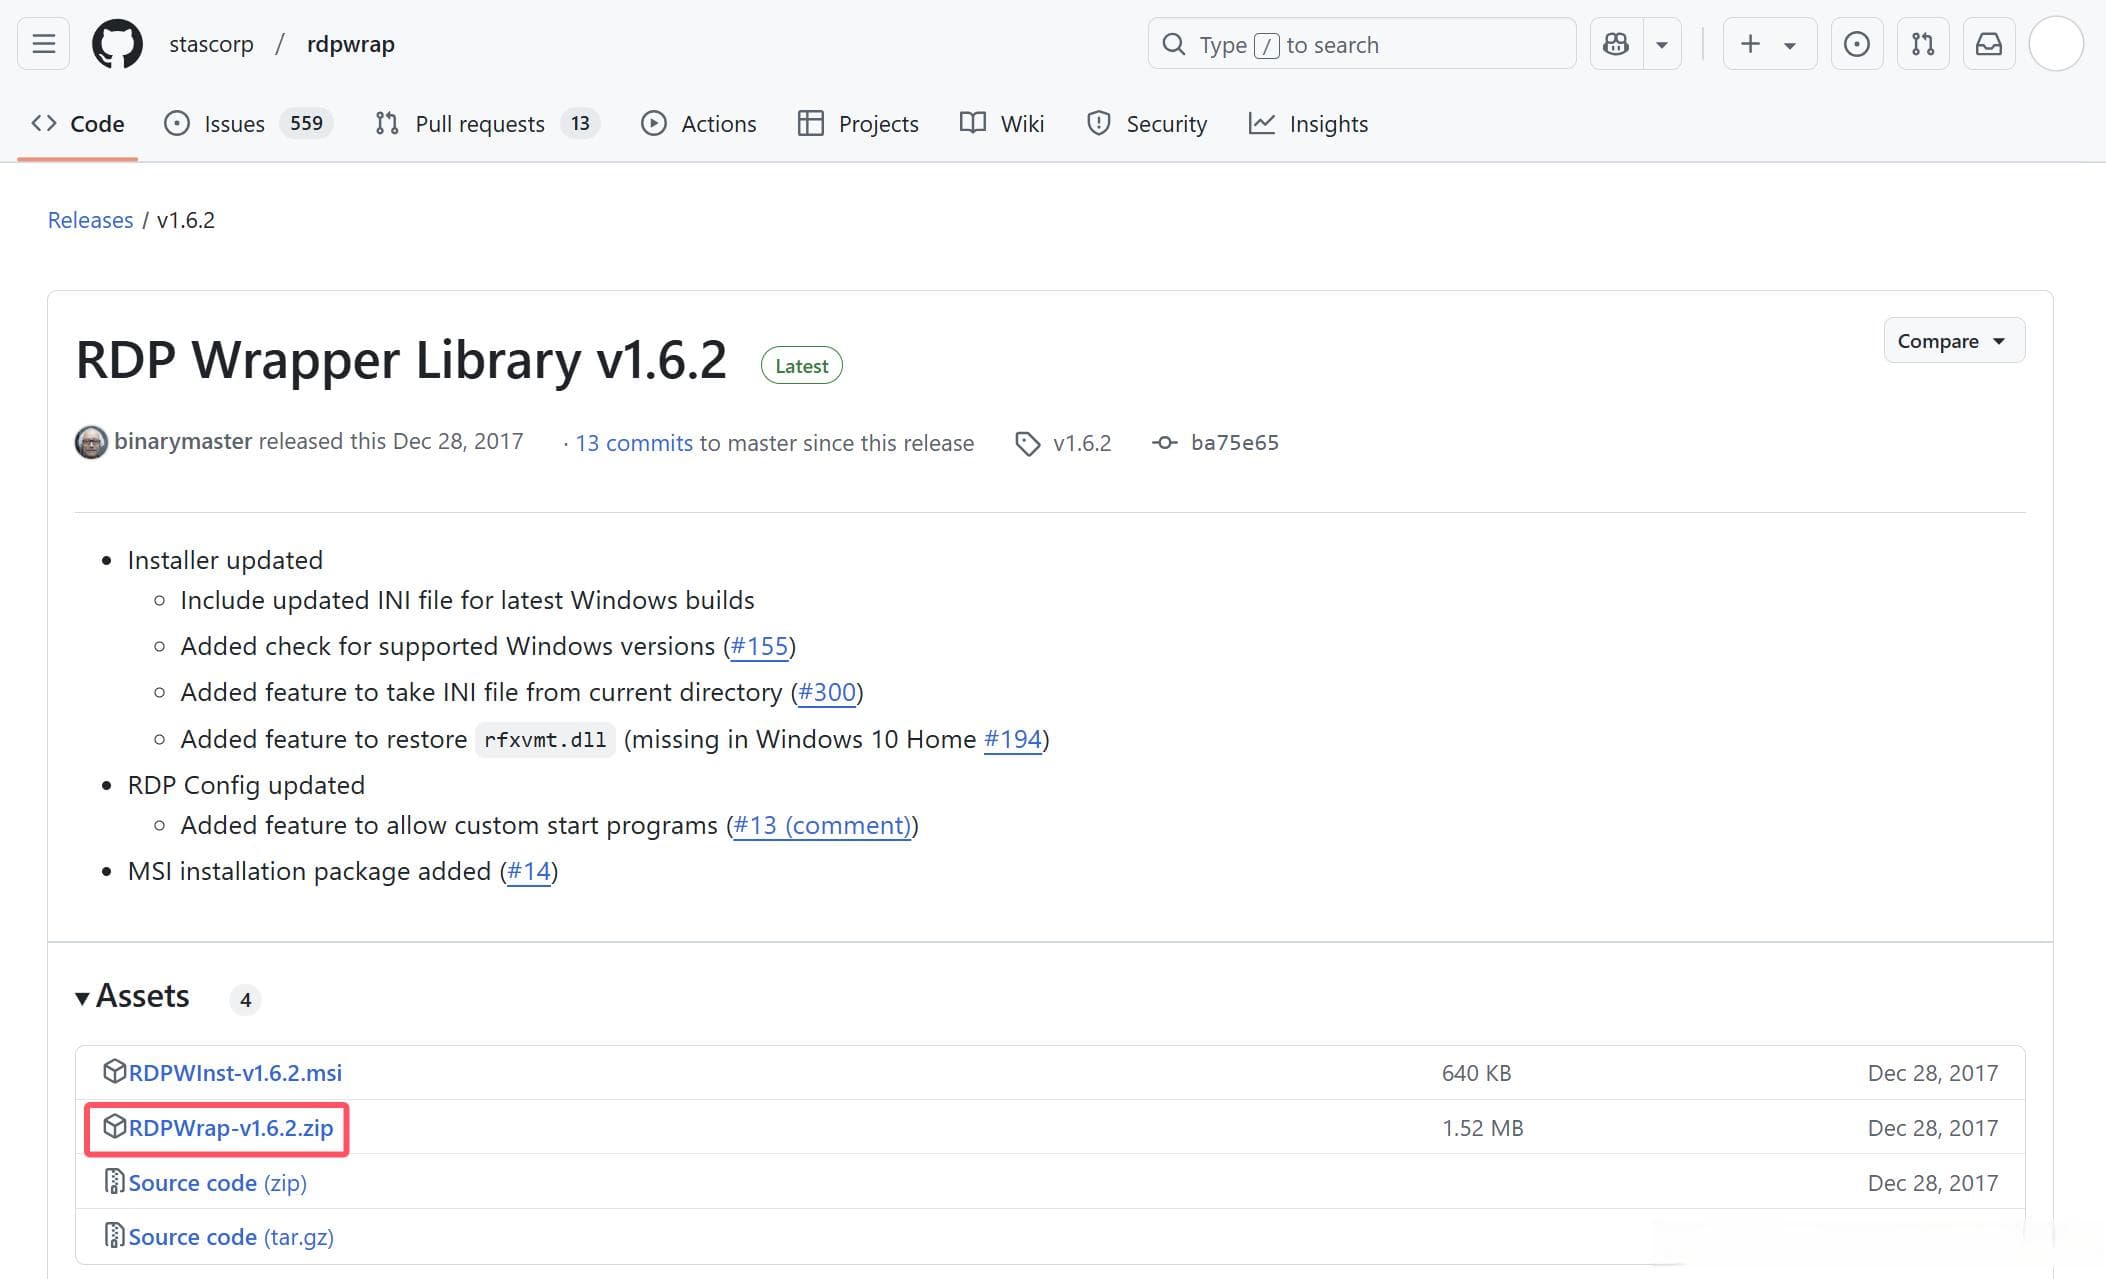Open the user profile avatar menu

point(2056,44)
